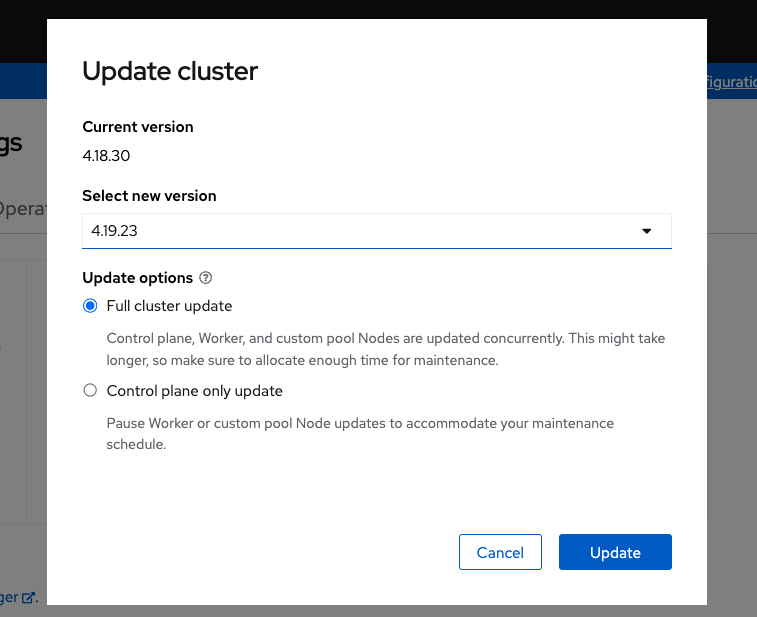Click the Full cluster update description text

tap(385, 349)
